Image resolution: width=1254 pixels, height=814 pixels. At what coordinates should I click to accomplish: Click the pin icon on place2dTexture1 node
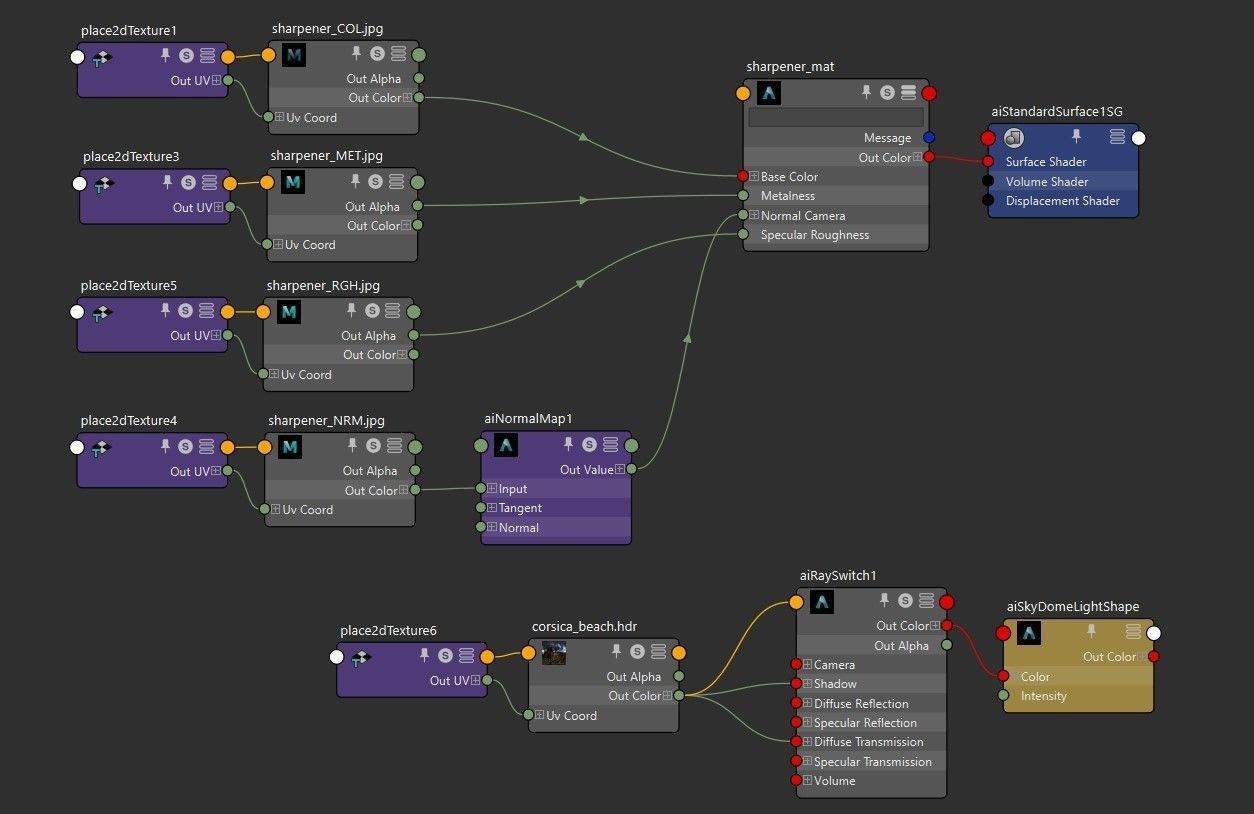tap(167, 57)
